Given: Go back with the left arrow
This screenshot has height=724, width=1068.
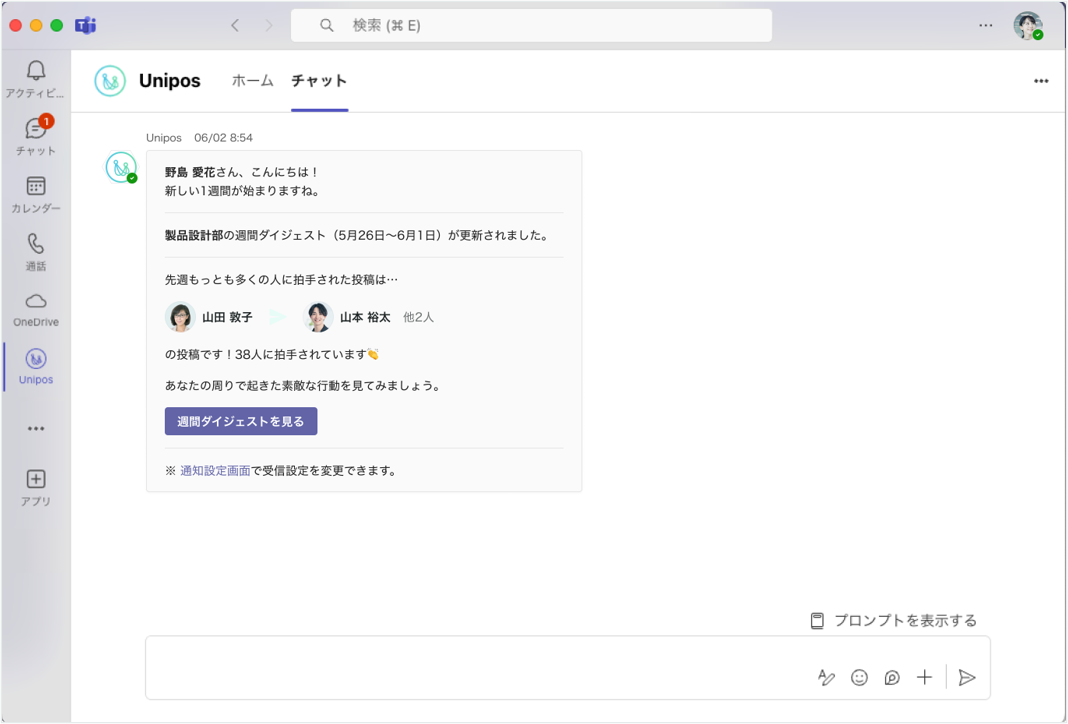Looking at the screenshot, I should (235, 26).
